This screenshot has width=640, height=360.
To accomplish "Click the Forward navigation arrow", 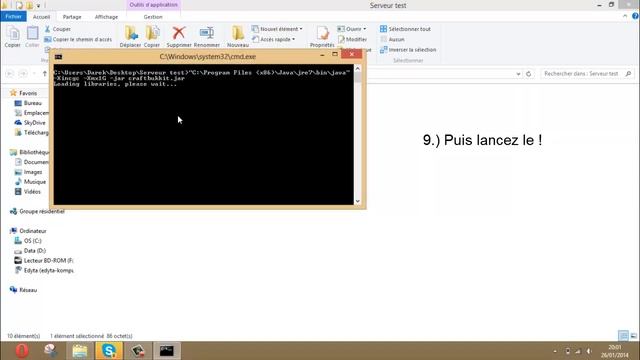I will (23, 73).
